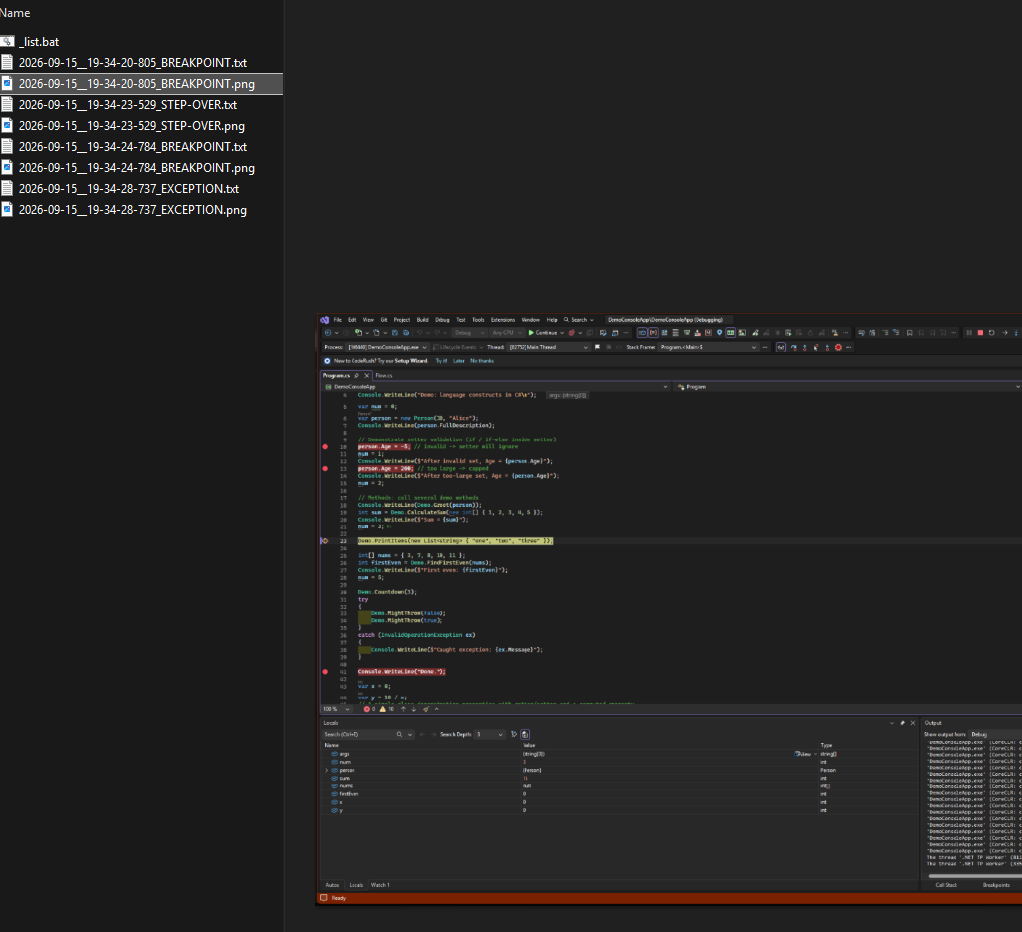Switch to the Flow.cs editor tab
This screenshot has height=932, width=1022.
(384, 375)
